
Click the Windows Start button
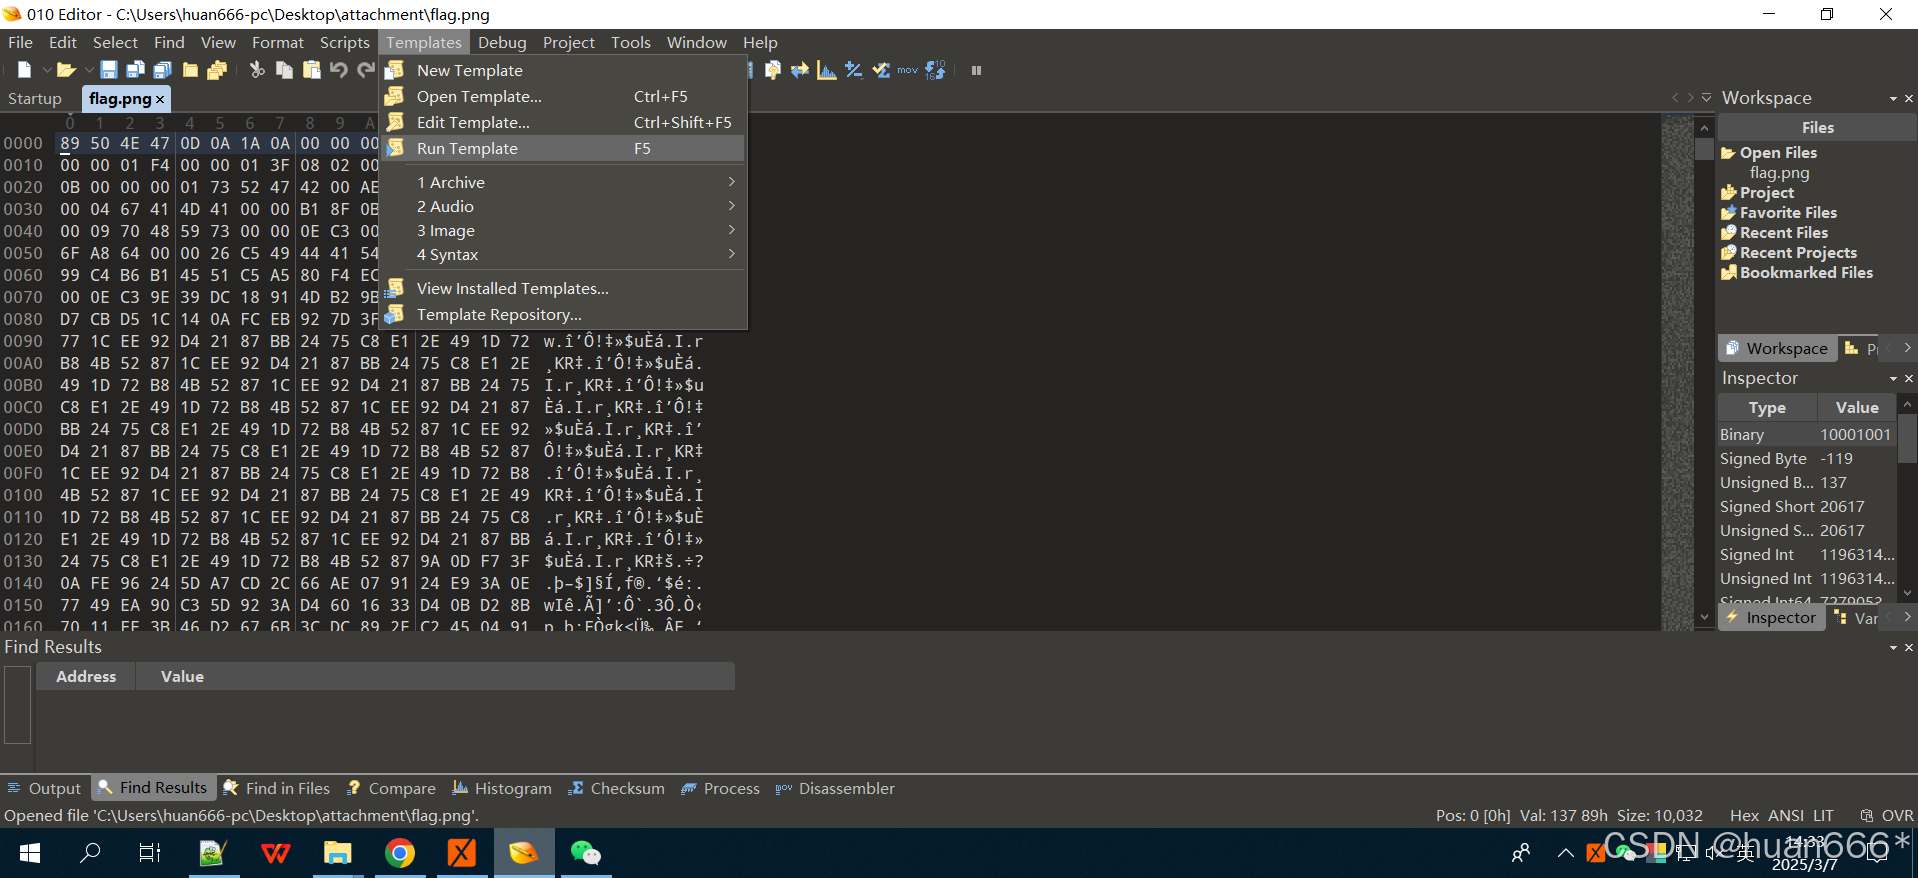(30, 853)
